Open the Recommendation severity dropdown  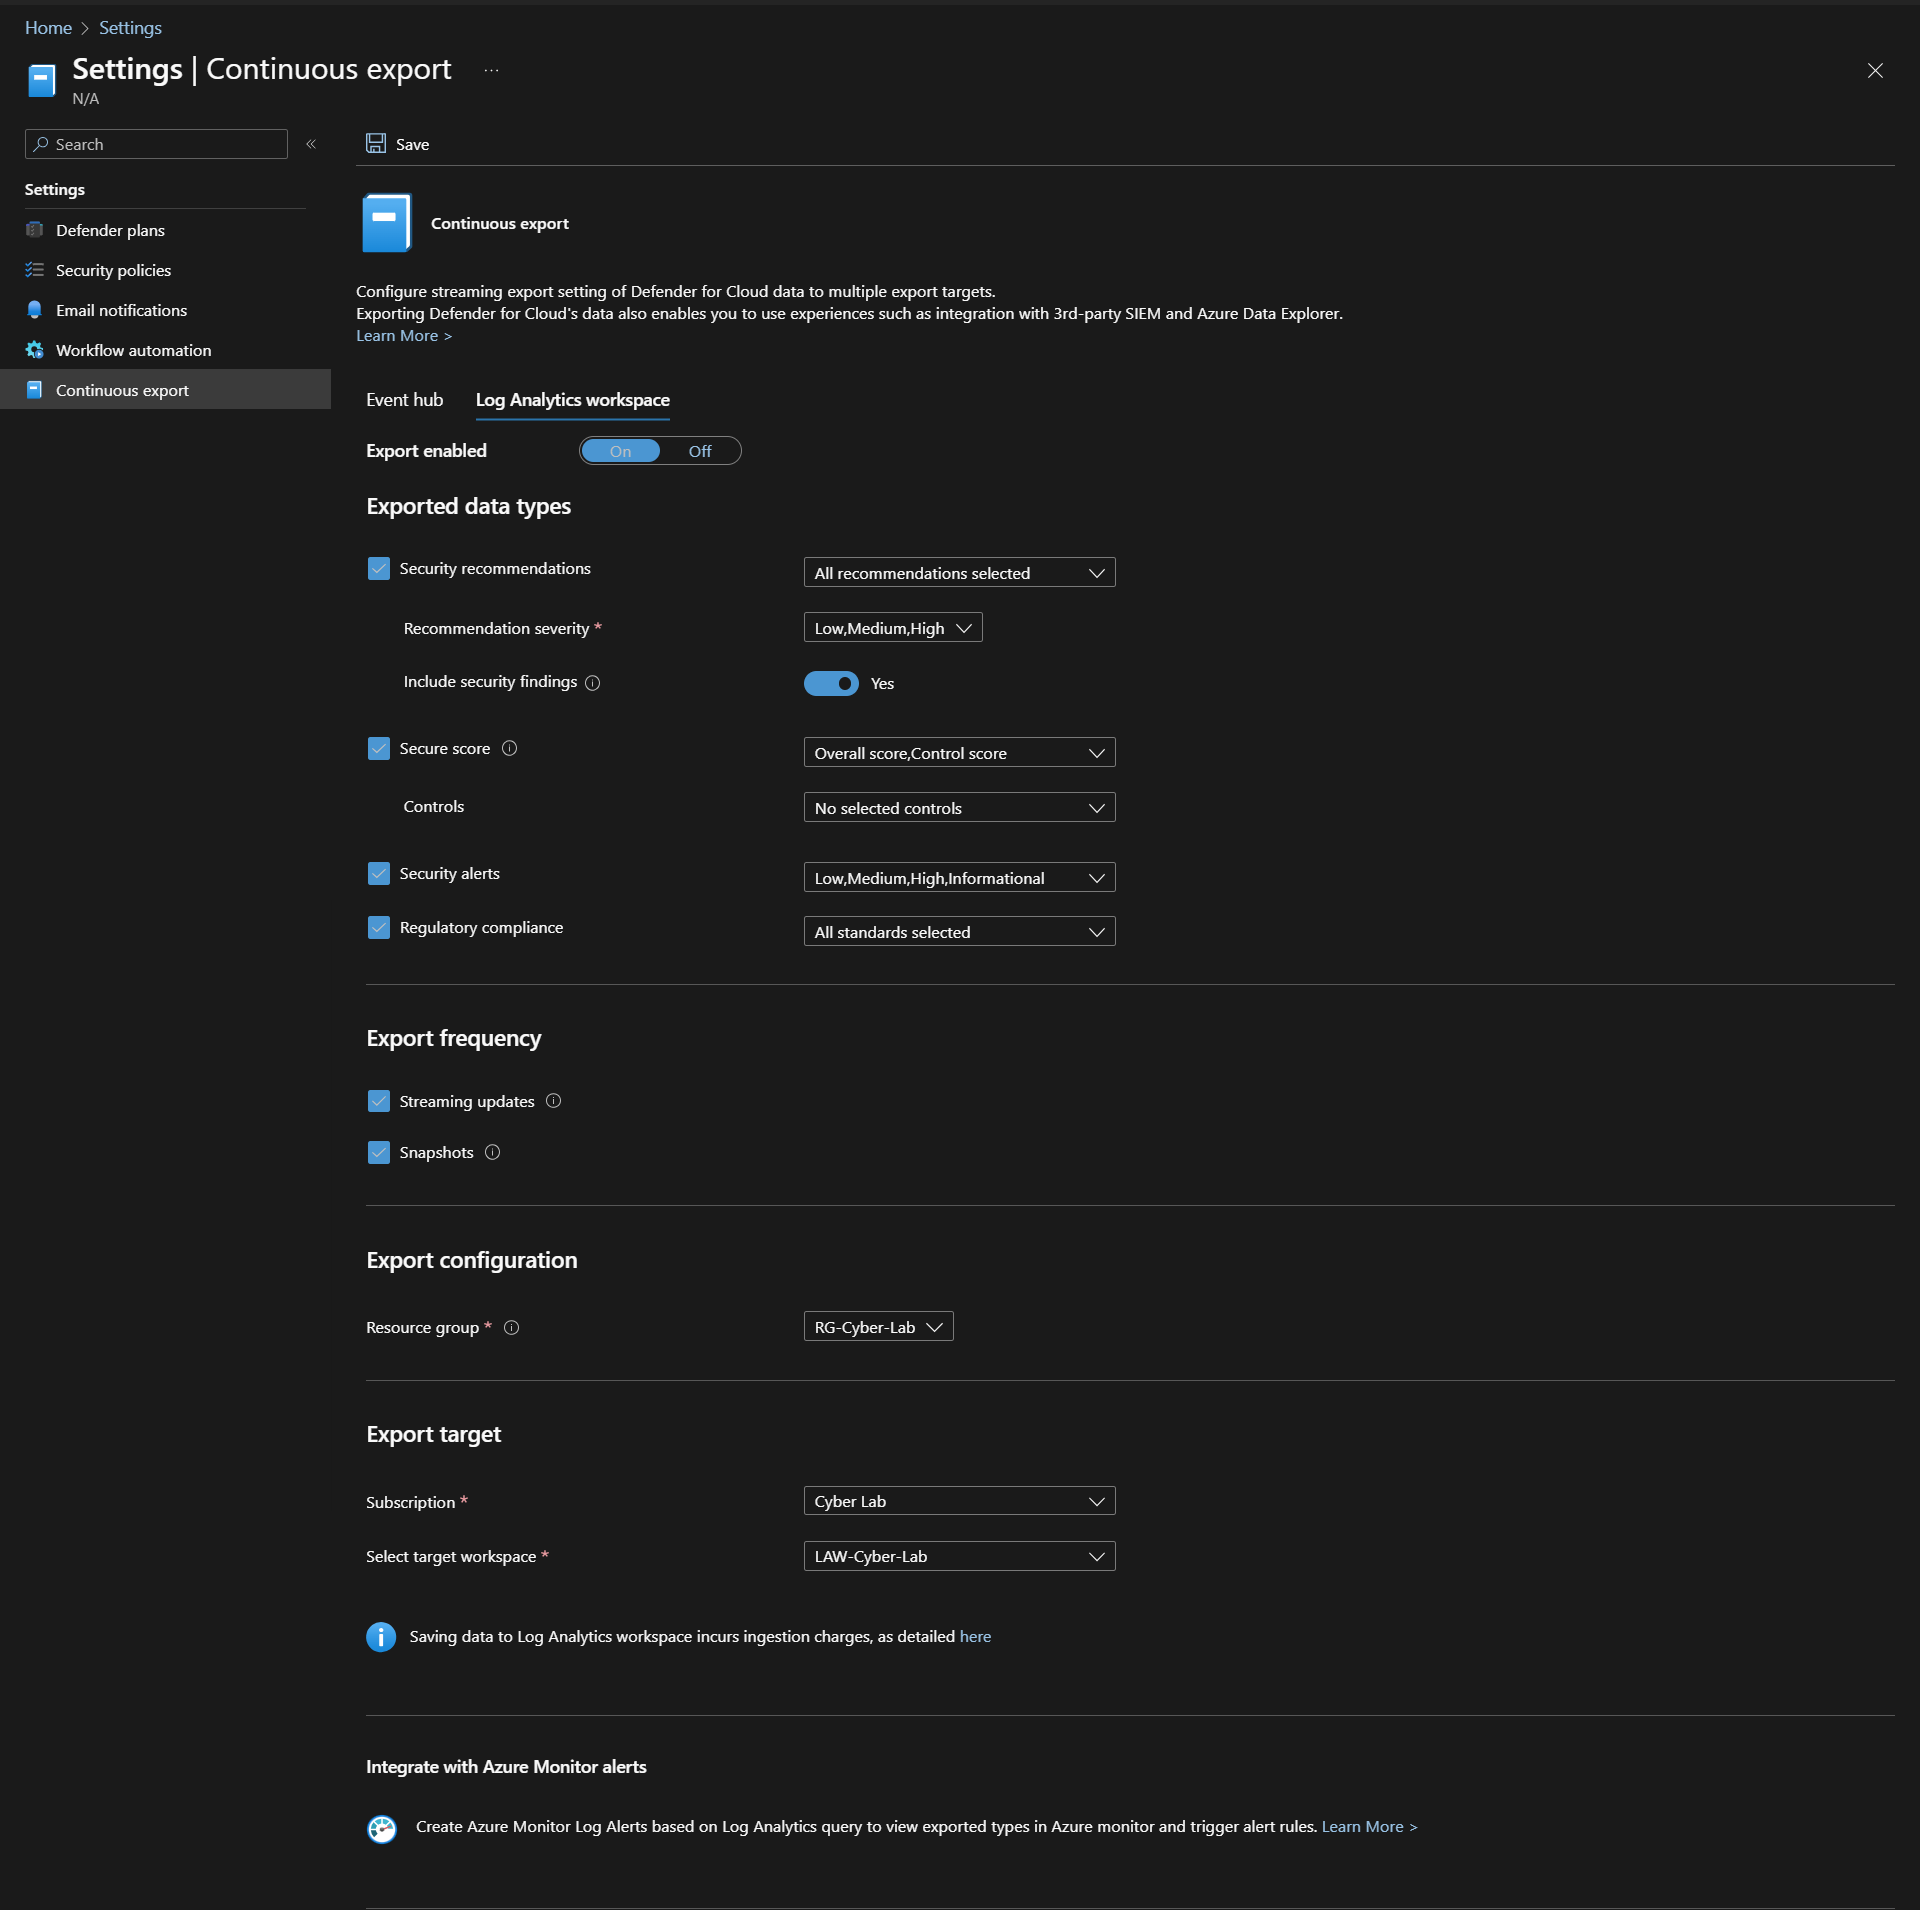point(893,628)
